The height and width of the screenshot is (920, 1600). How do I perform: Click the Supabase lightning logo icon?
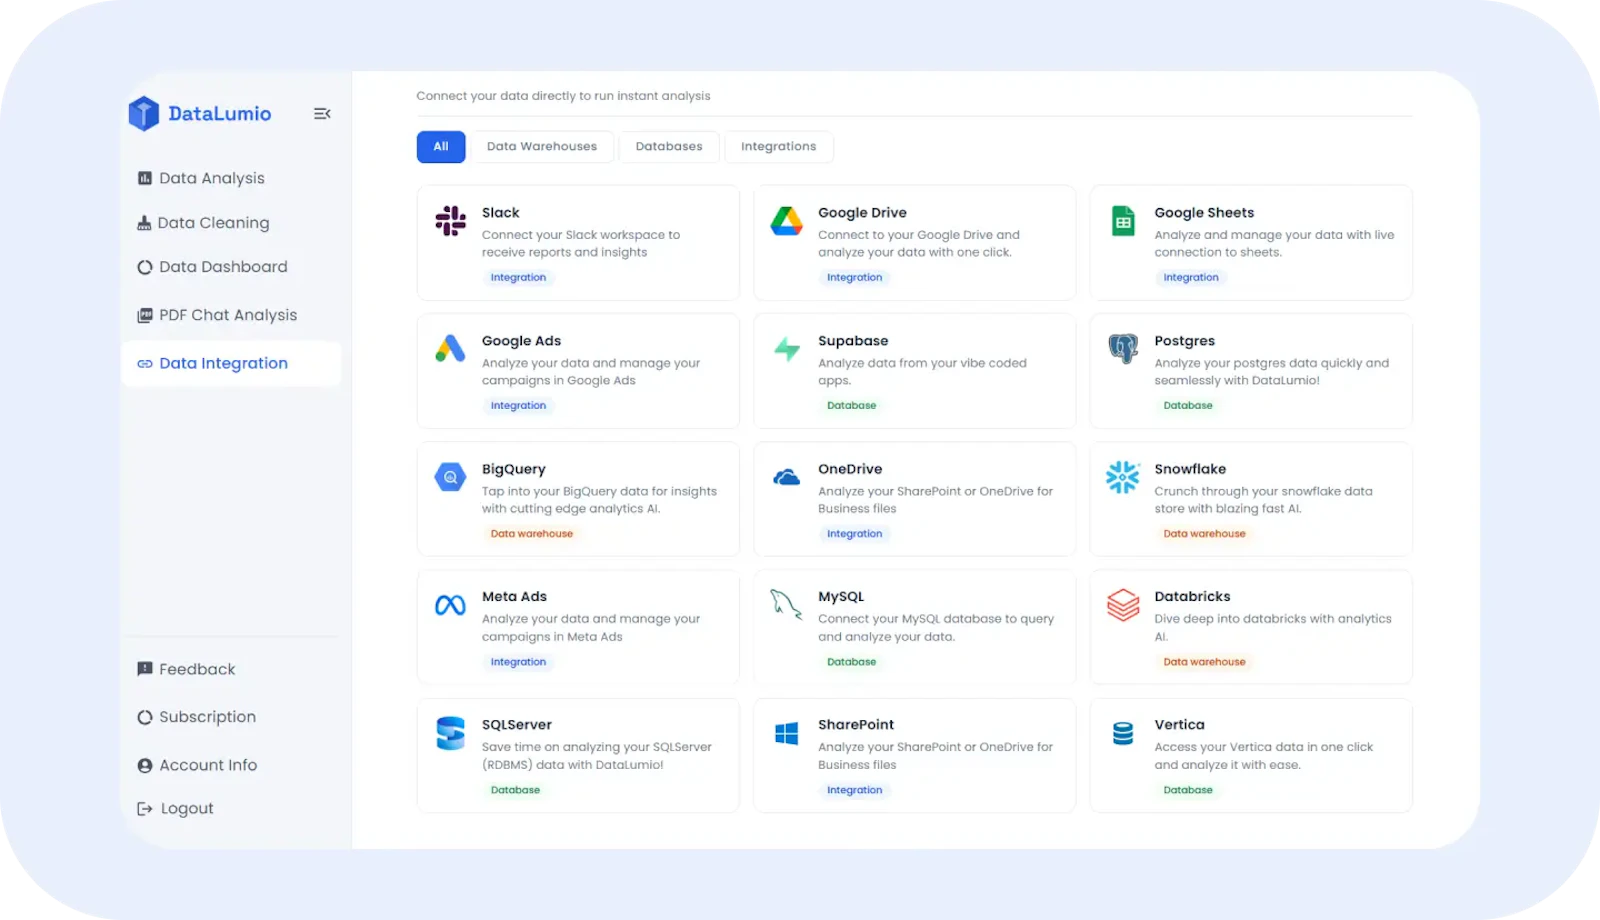pyautogui.click(x=787, y=349)
